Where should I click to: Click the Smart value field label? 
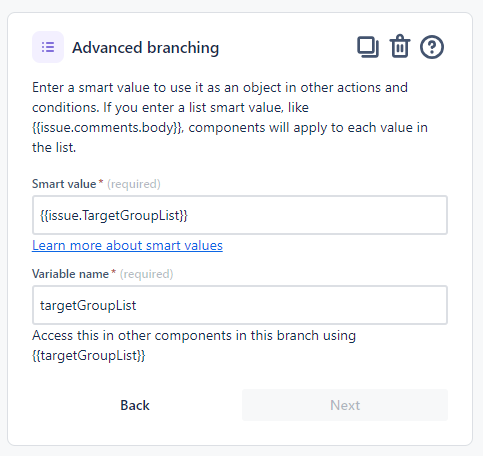[64, 184]
